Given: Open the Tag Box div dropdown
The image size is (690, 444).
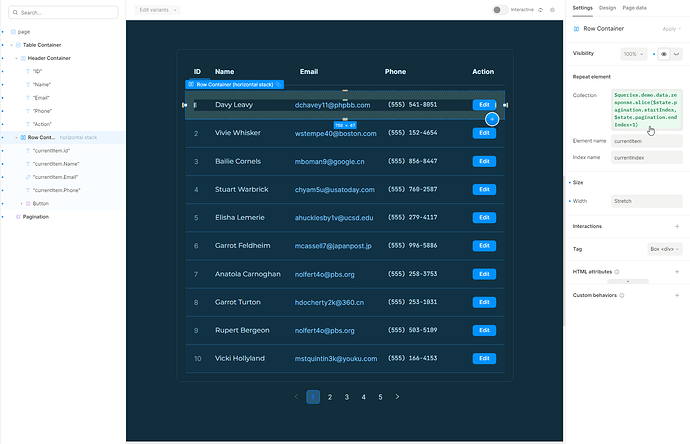Looking at the screenshot, I should point(665,248).
